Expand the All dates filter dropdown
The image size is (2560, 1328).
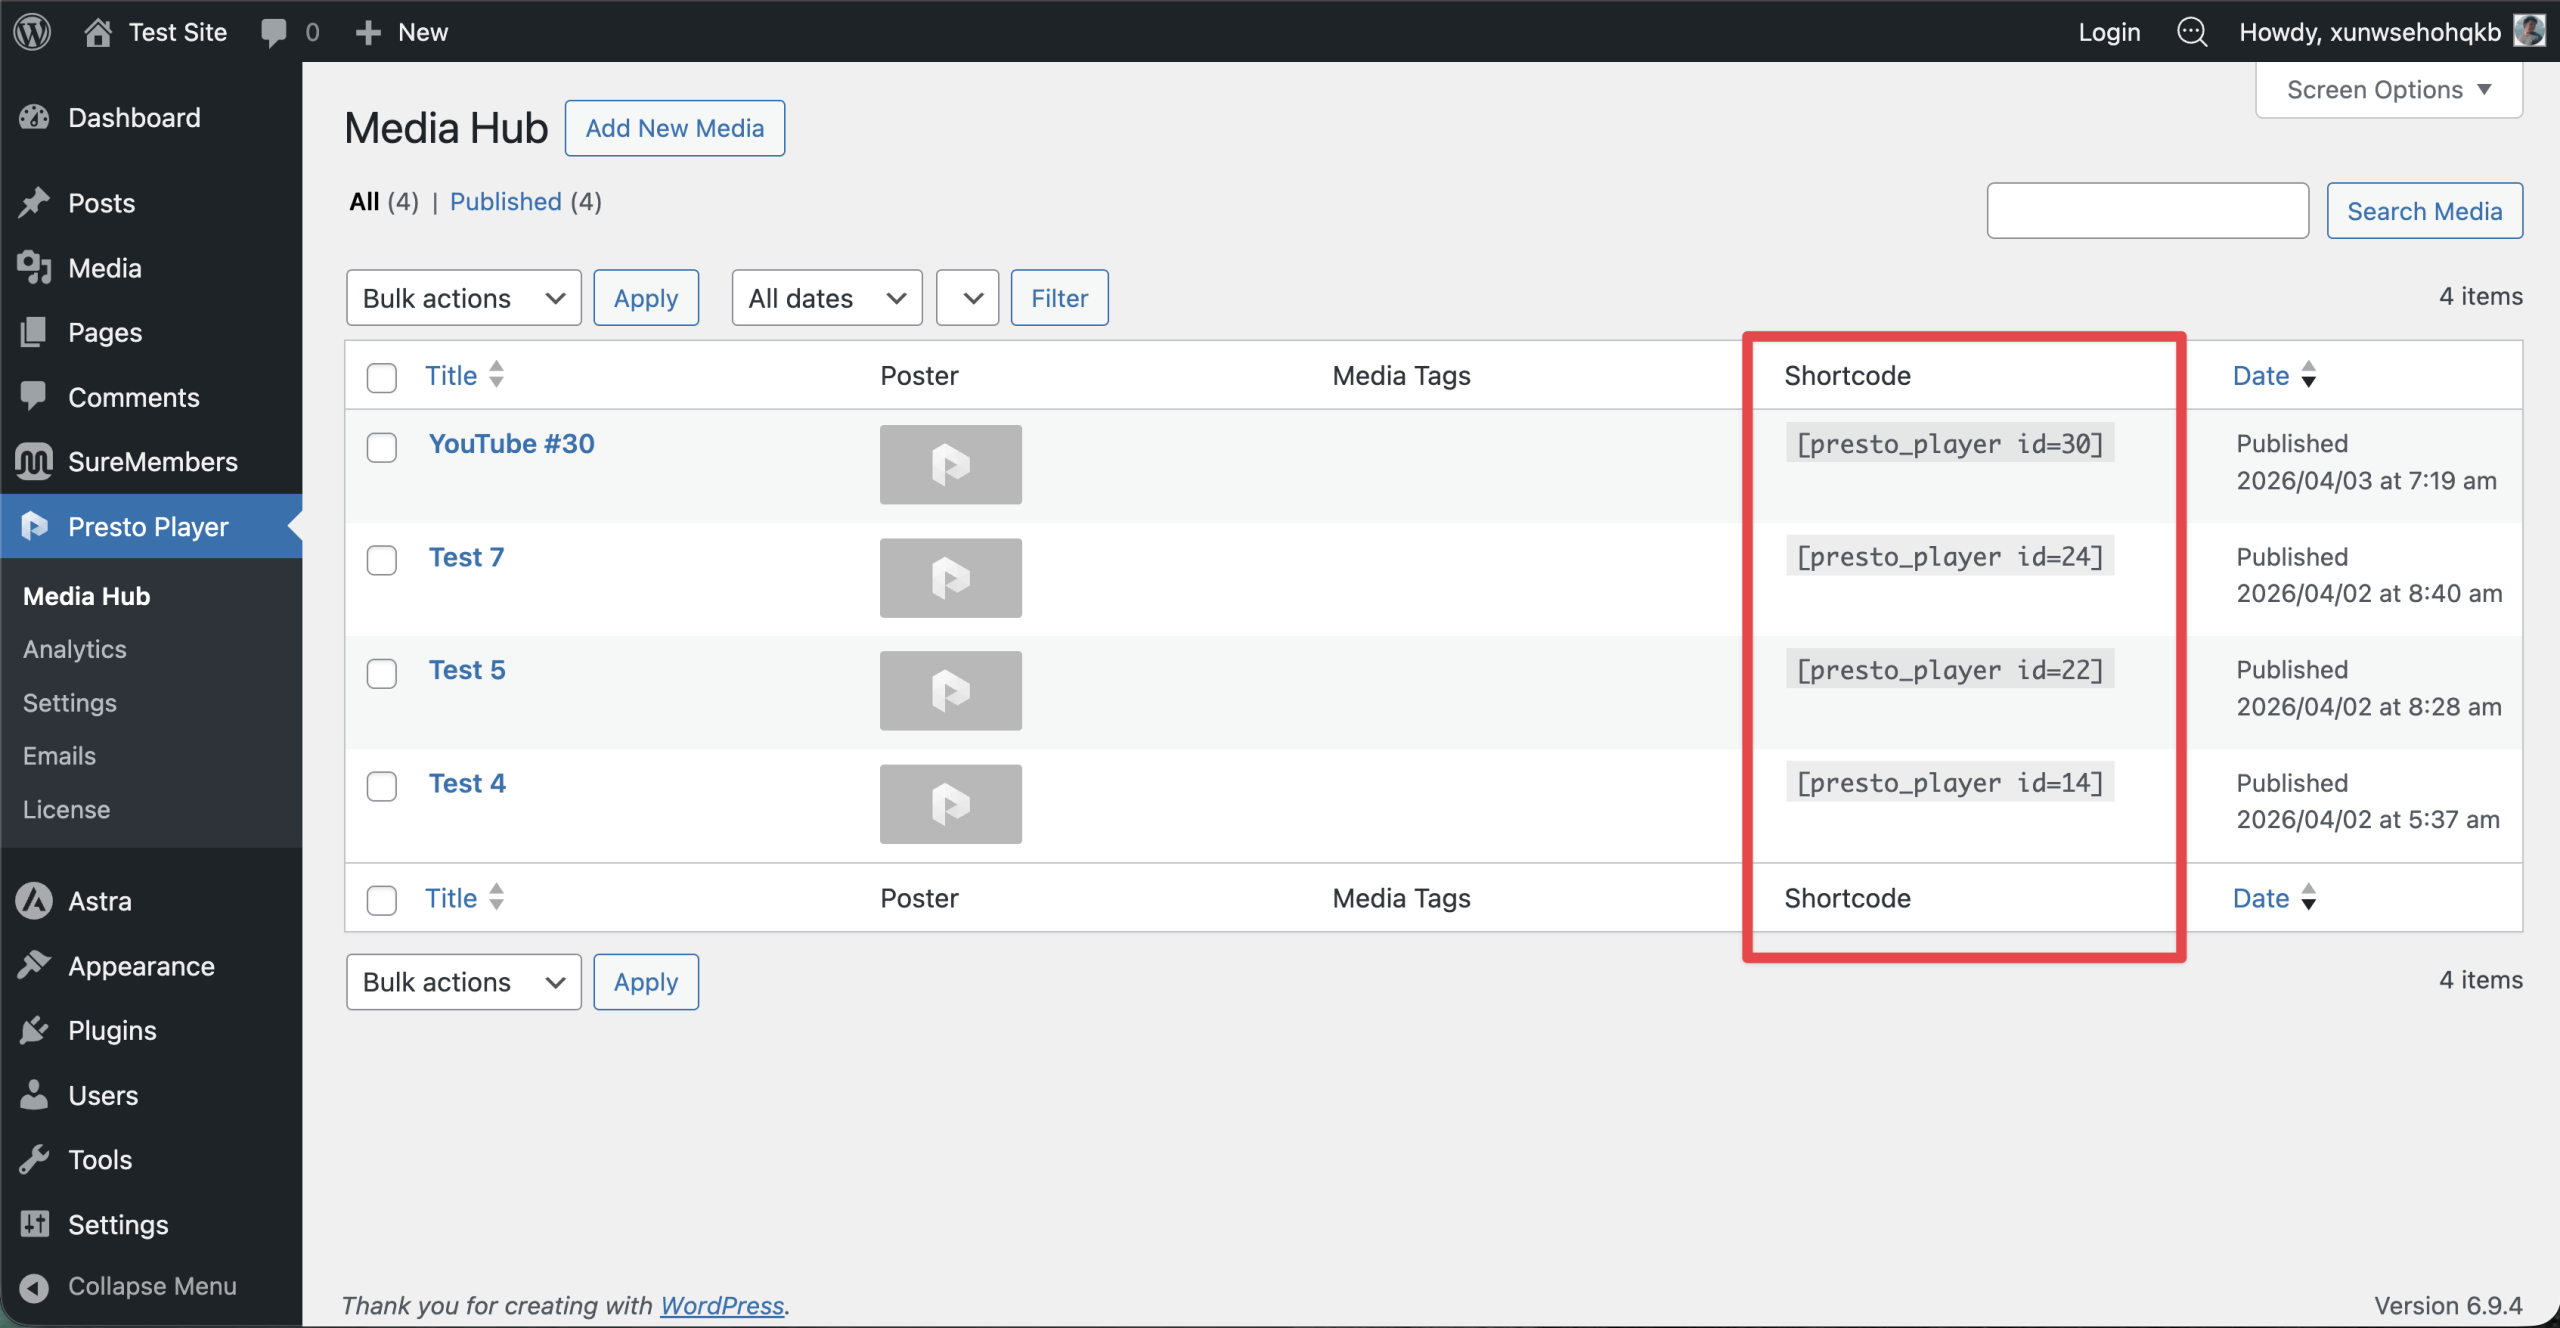click(x=826, y=298)
